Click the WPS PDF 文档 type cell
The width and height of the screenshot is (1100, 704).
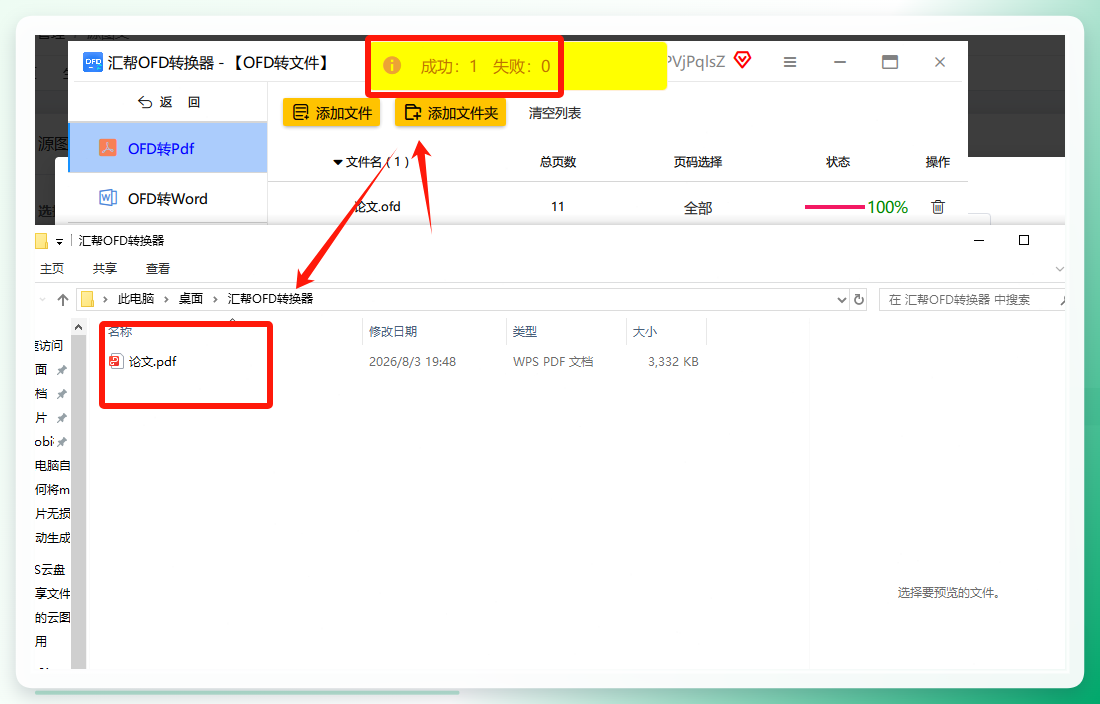(553, 362)
